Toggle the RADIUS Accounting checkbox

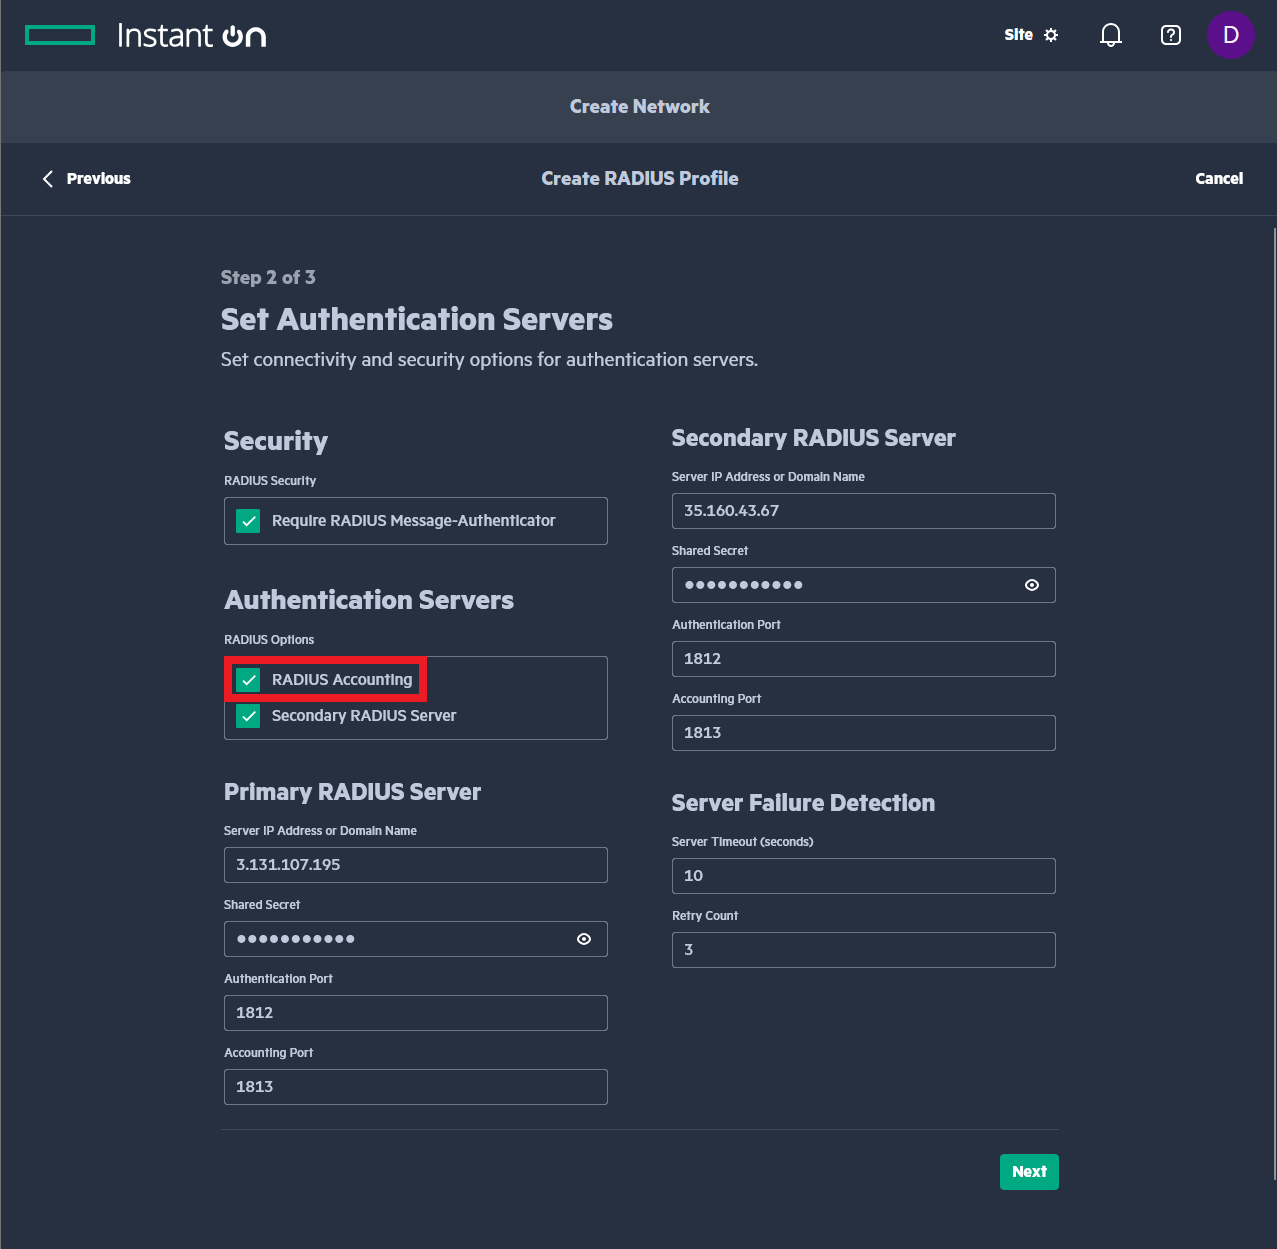[x=248, y=680]
